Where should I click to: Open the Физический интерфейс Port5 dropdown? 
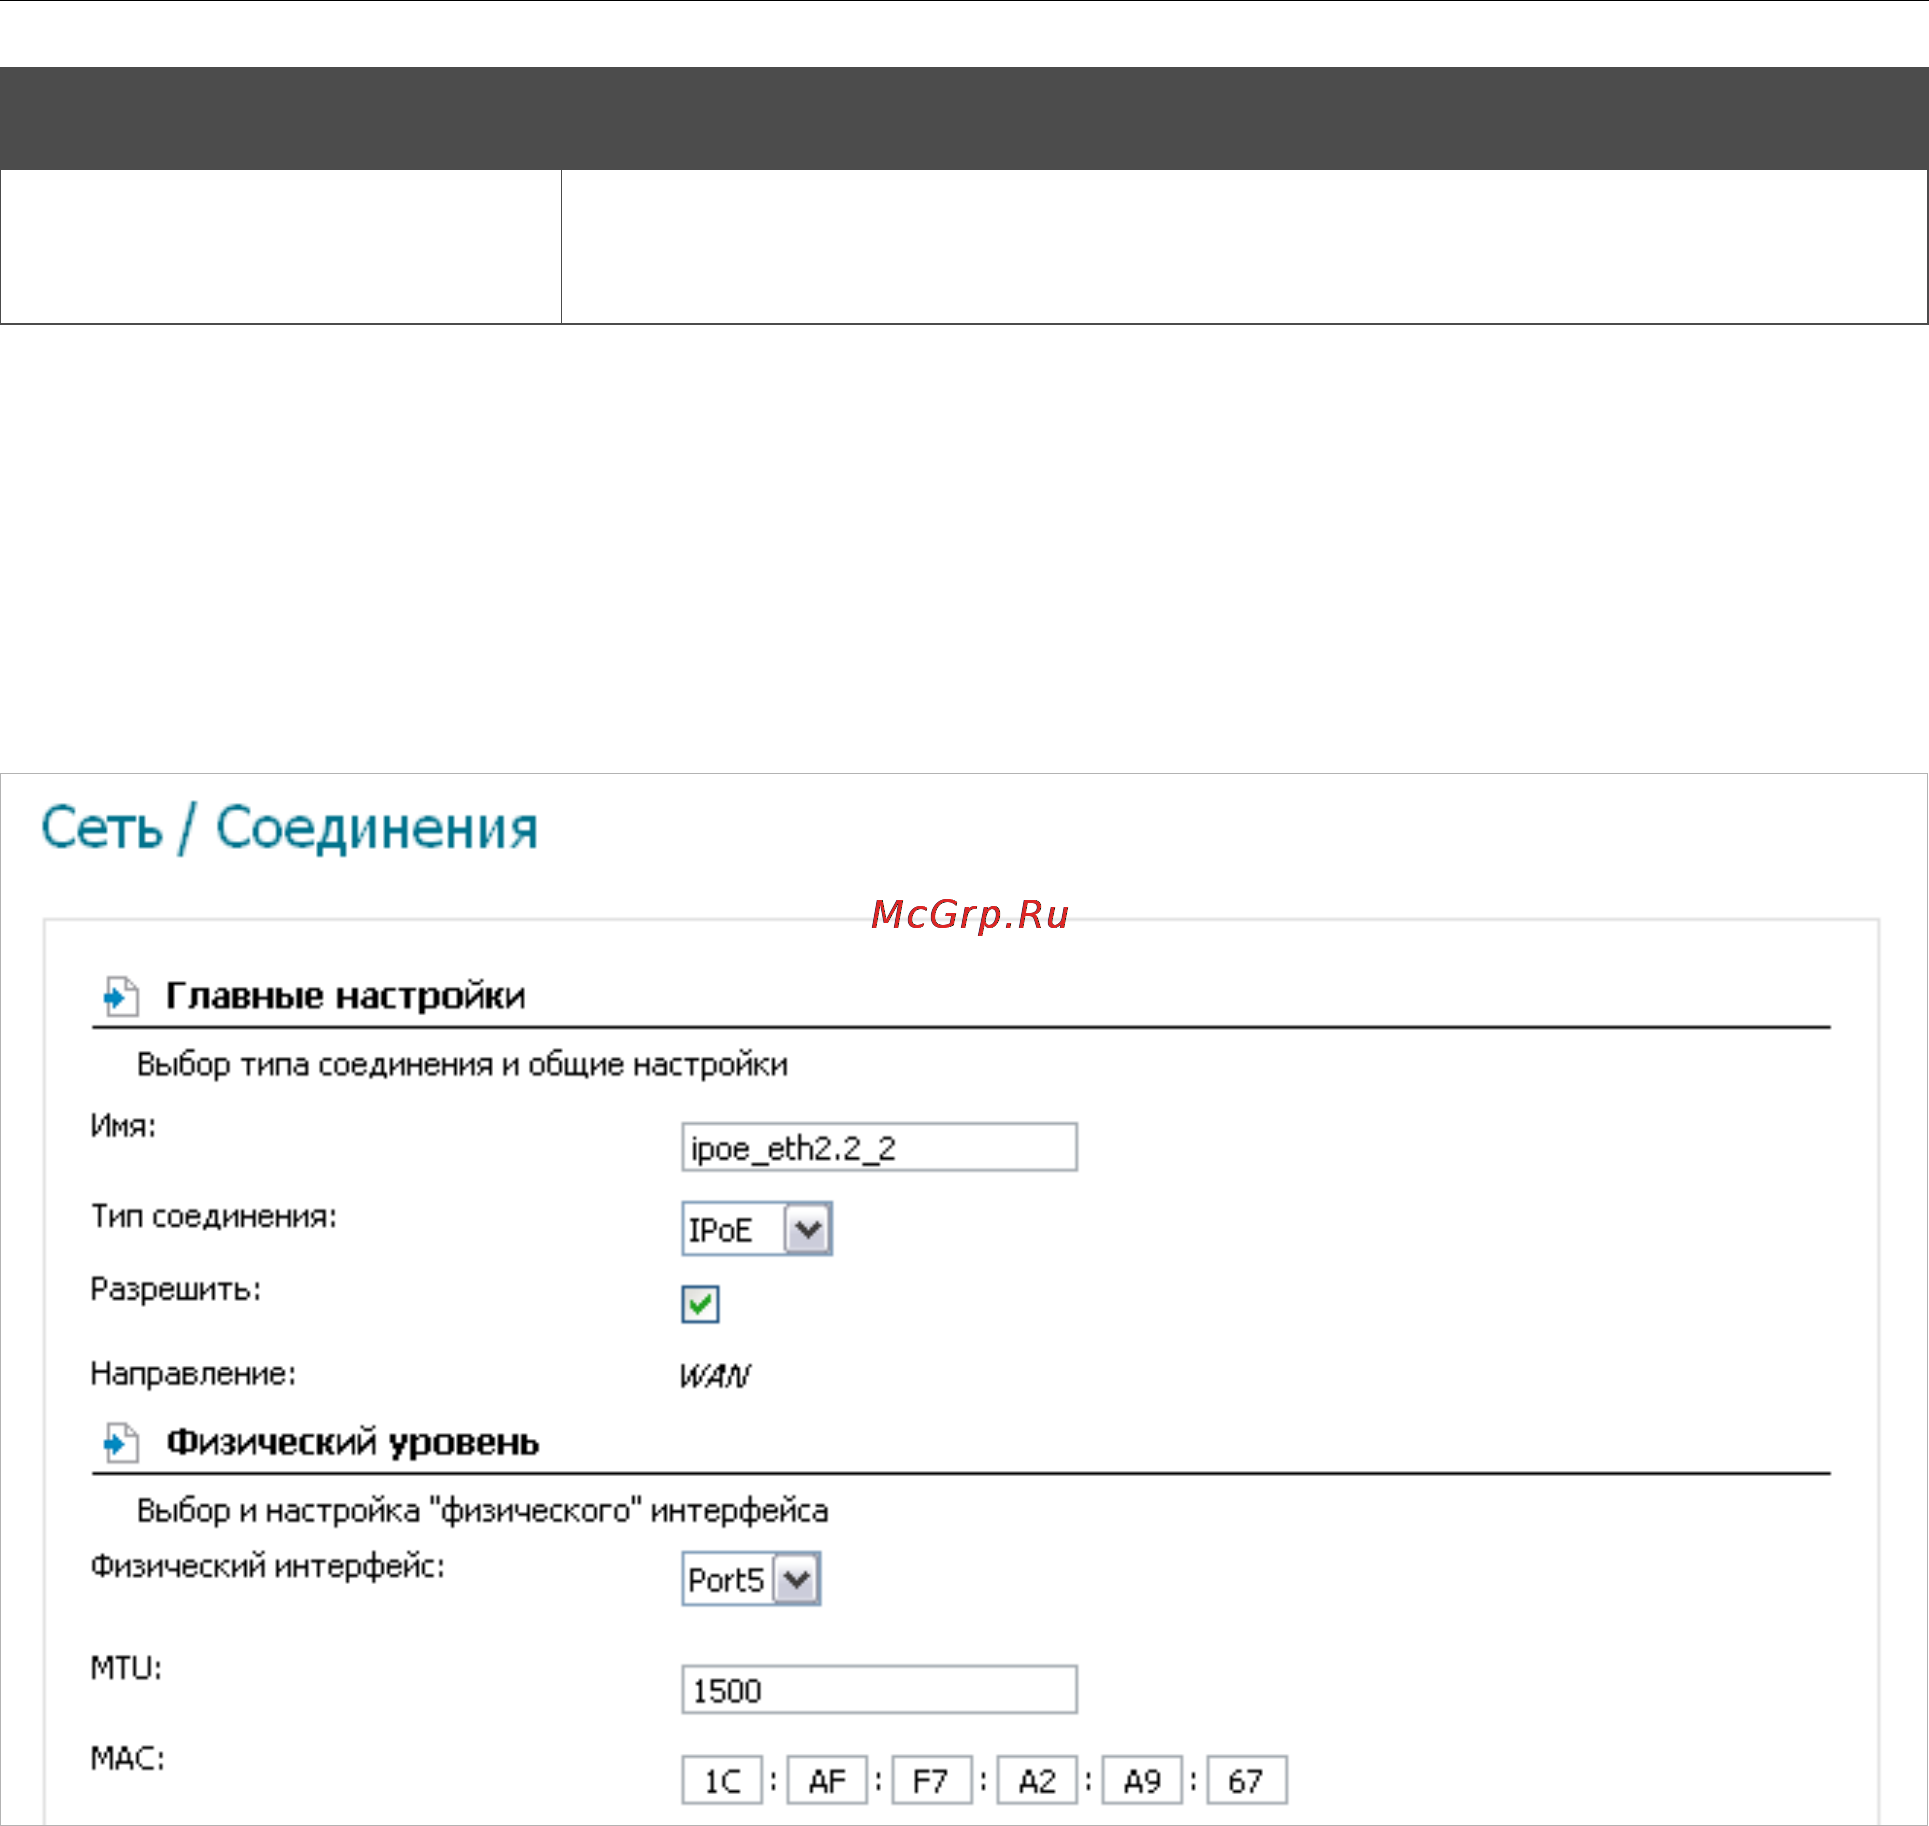click(751, 1579)
